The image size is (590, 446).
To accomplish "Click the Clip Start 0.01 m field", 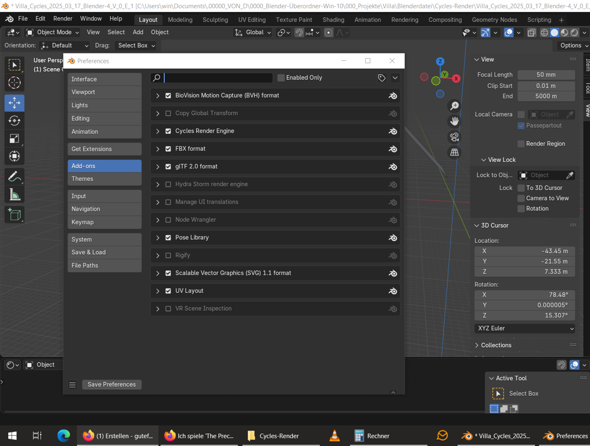I will pos(546,86).
